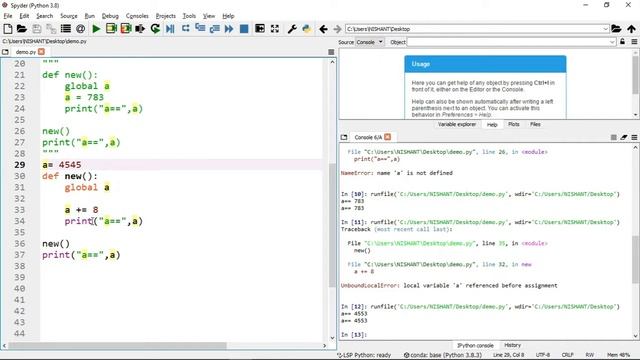Image resolution: width=640 pixels, height=360 pixels.
Task: Open the console pane options hamburger menu
Action: 634,138
